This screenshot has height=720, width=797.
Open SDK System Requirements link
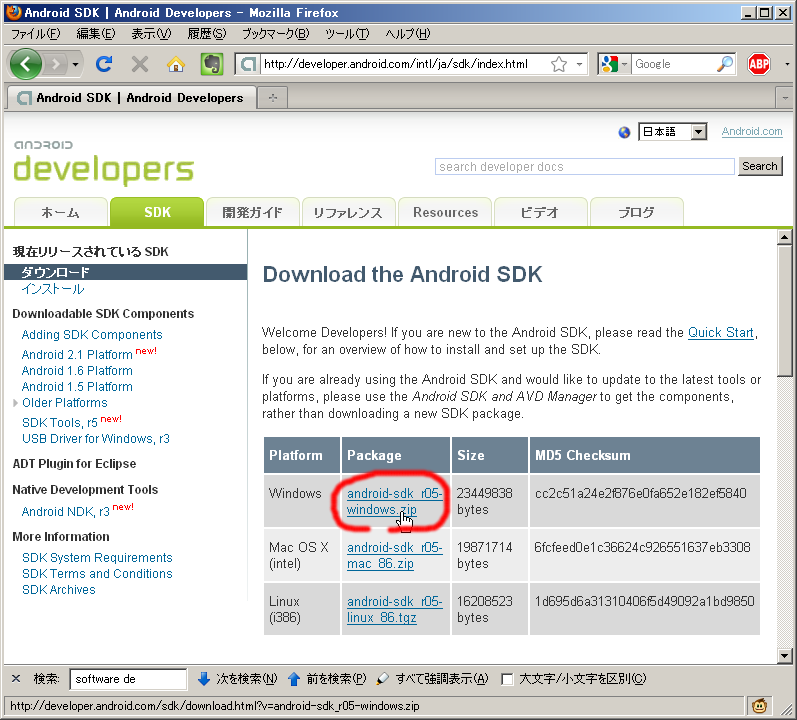(97, 557)
